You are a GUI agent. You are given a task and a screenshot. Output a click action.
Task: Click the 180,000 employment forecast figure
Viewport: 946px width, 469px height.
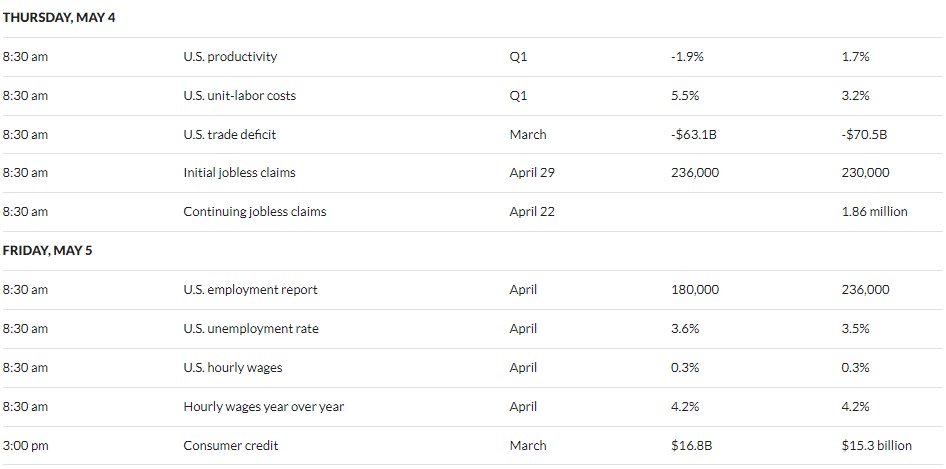coord(695,290)
